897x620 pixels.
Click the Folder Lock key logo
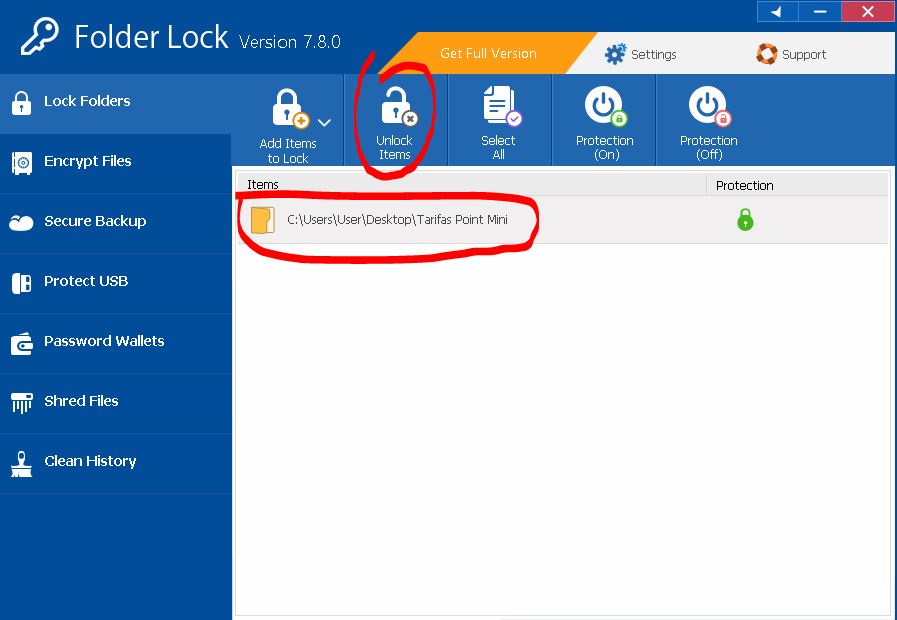[x=38, y=37]
